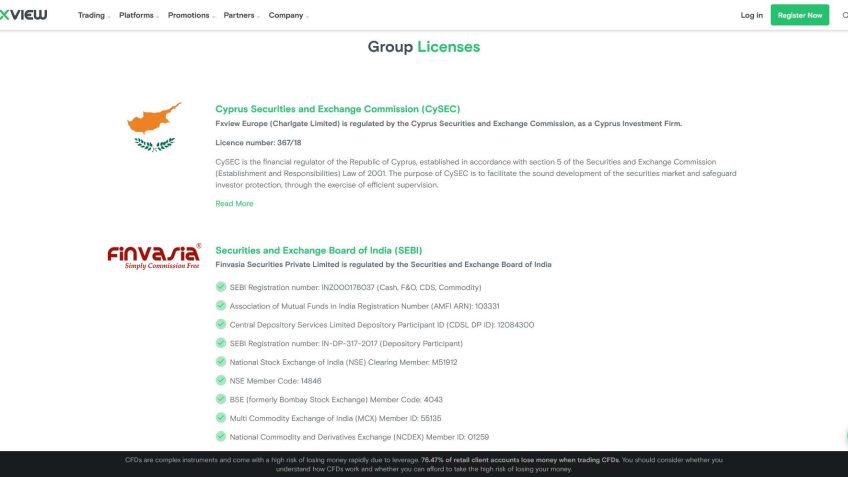Click checkmark icon beside NCDEX Member ID
This screenshot has height=477, width=848.
point(221,436)
